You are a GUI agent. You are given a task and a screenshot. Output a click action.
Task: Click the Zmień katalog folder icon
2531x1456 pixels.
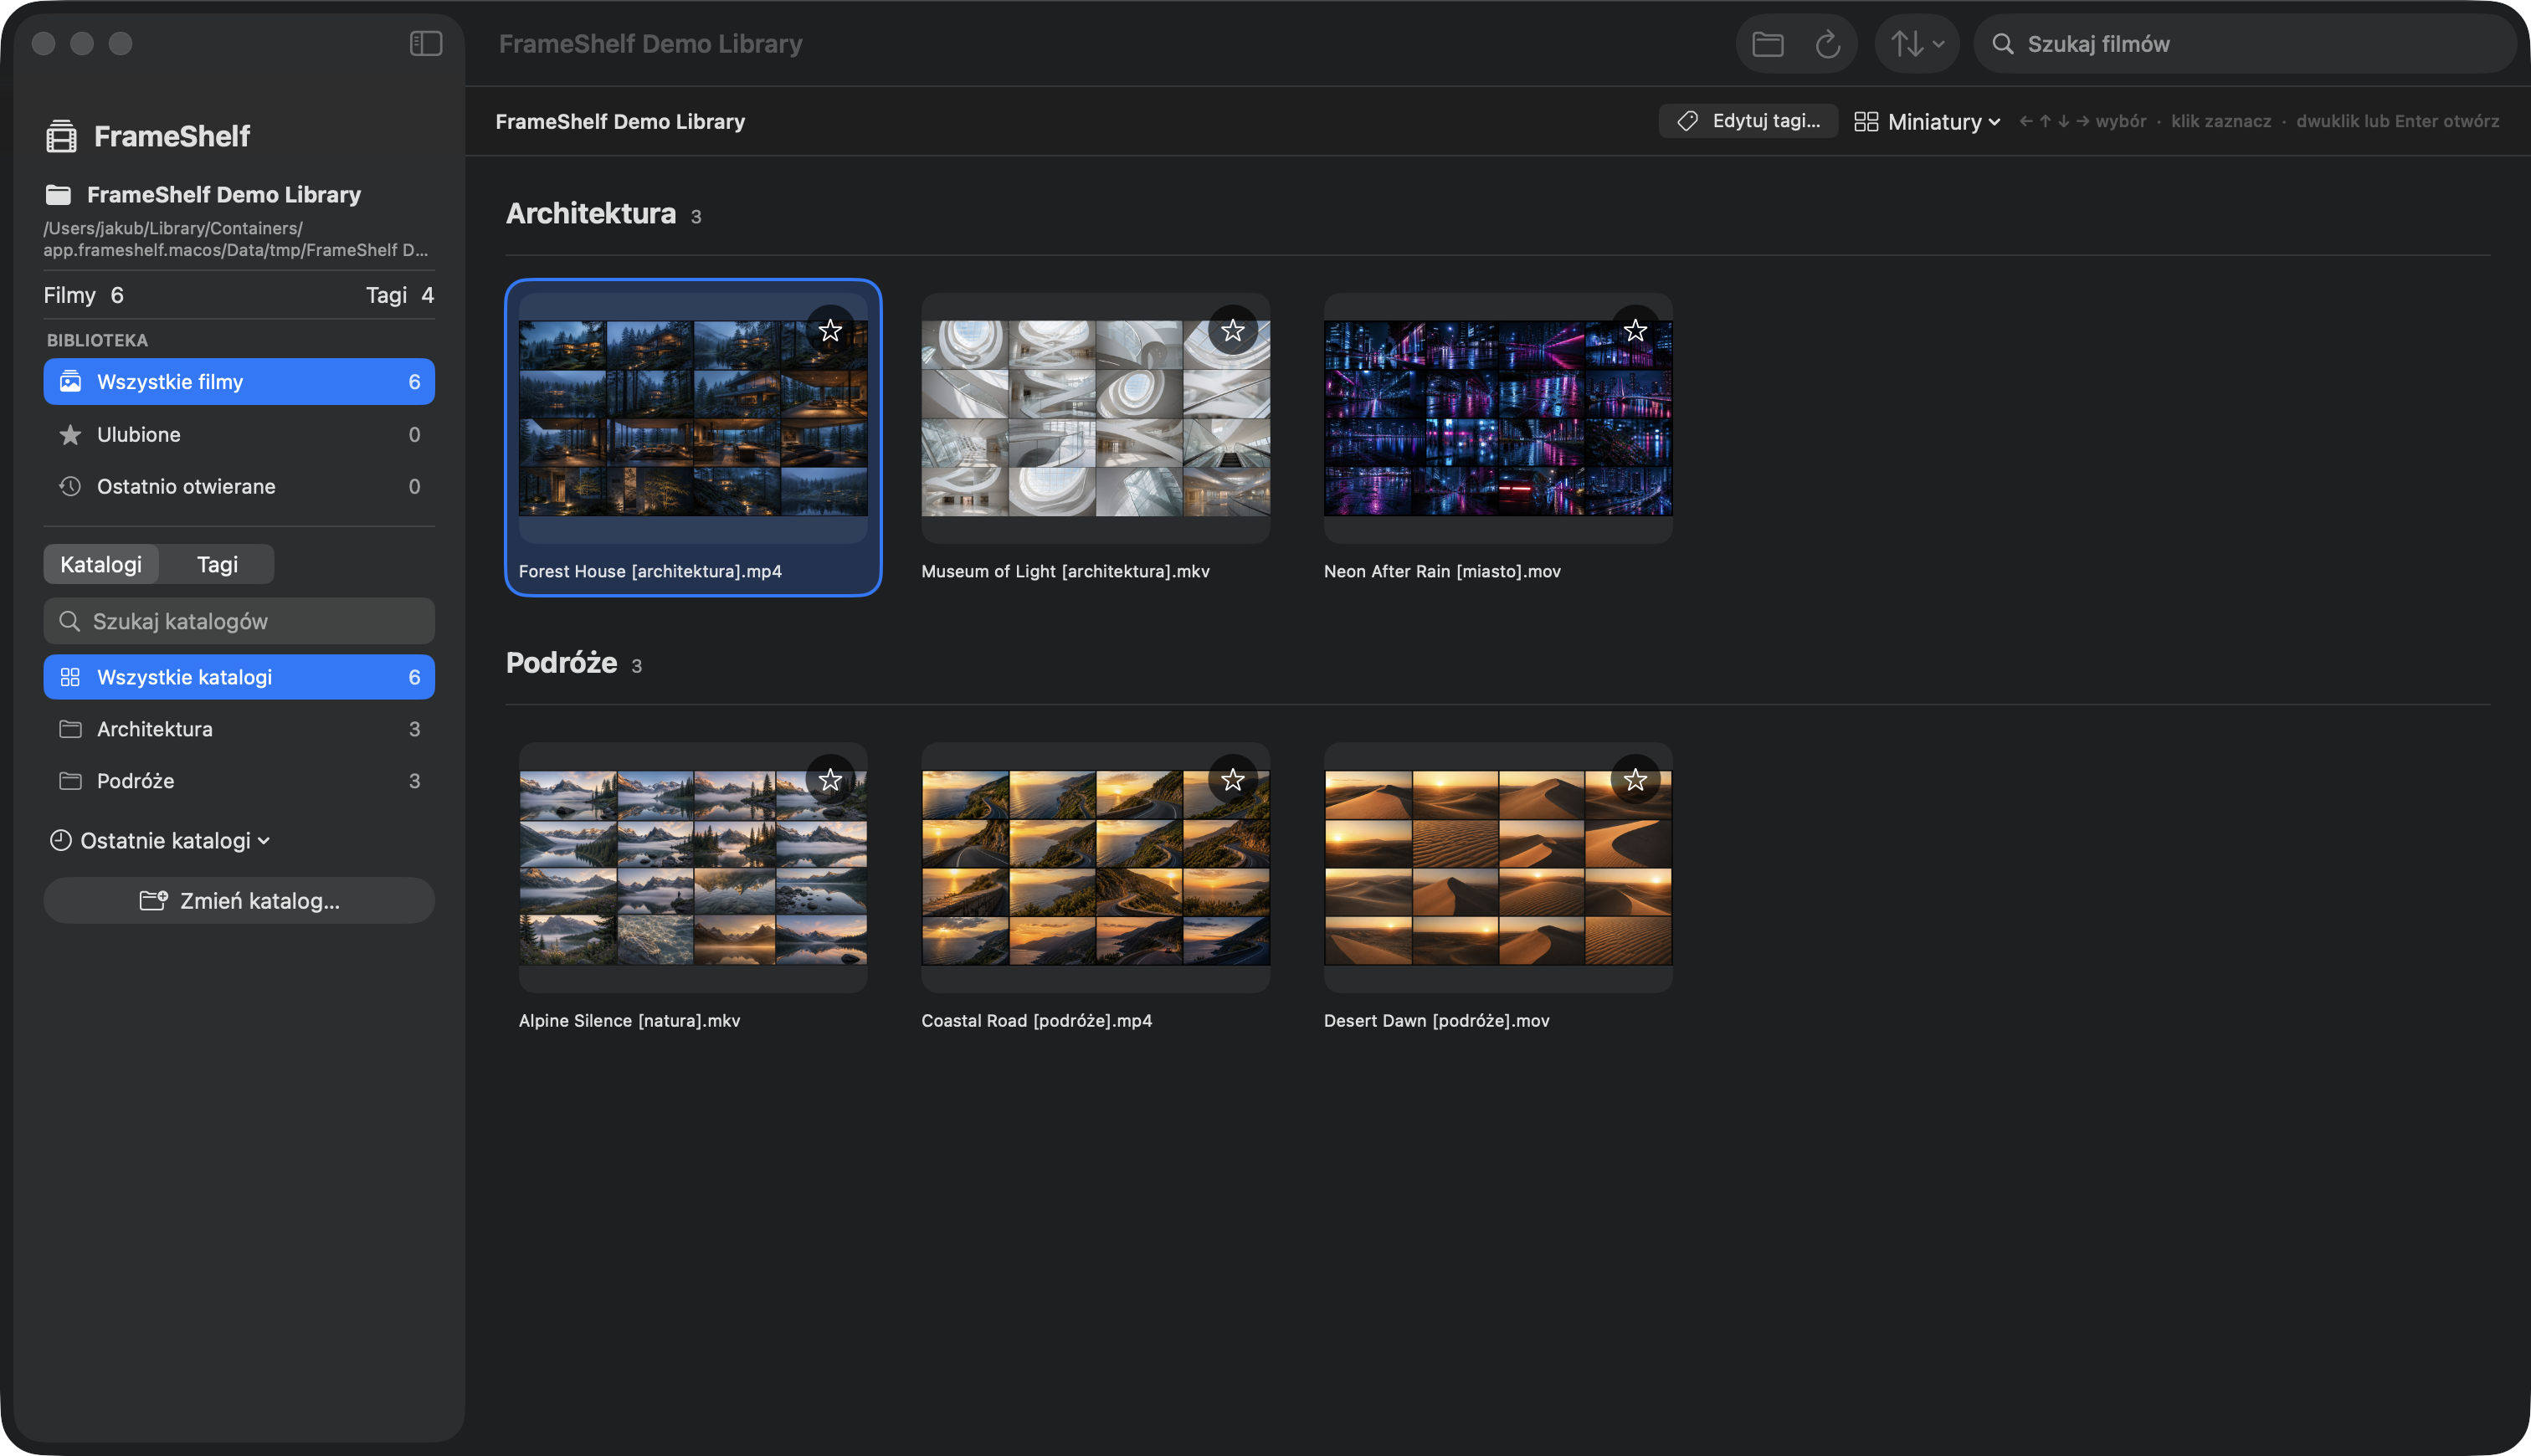pyautogui.click(x=153, y=900)
